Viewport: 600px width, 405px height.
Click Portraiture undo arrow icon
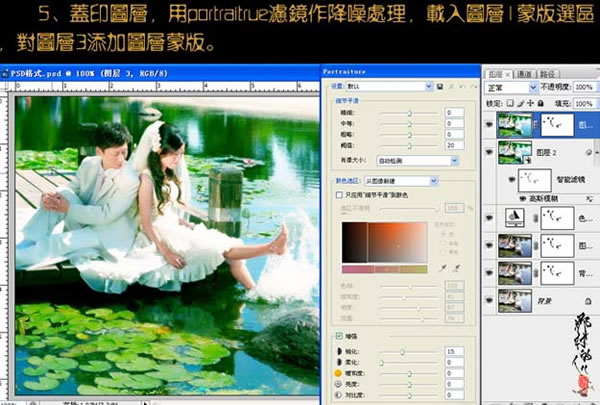tap(463, 87)
